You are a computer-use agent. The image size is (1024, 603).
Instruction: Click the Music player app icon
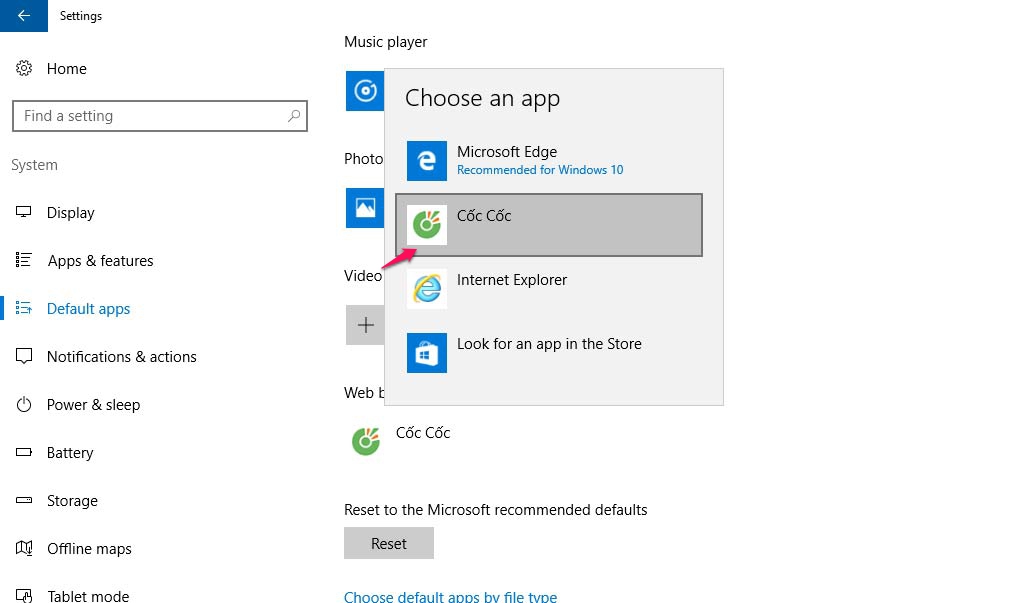(364, 91)
